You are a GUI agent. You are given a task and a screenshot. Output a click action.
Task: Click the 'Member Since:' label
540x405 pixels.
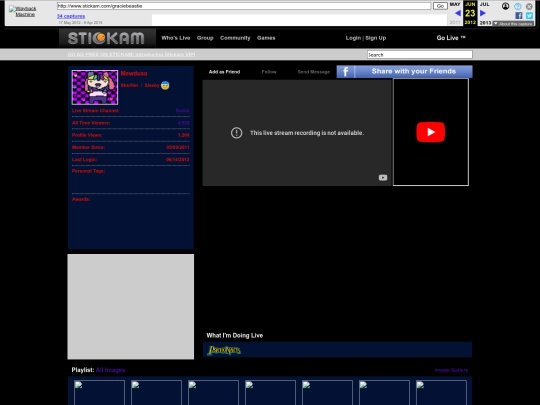[x=88, y=147]
